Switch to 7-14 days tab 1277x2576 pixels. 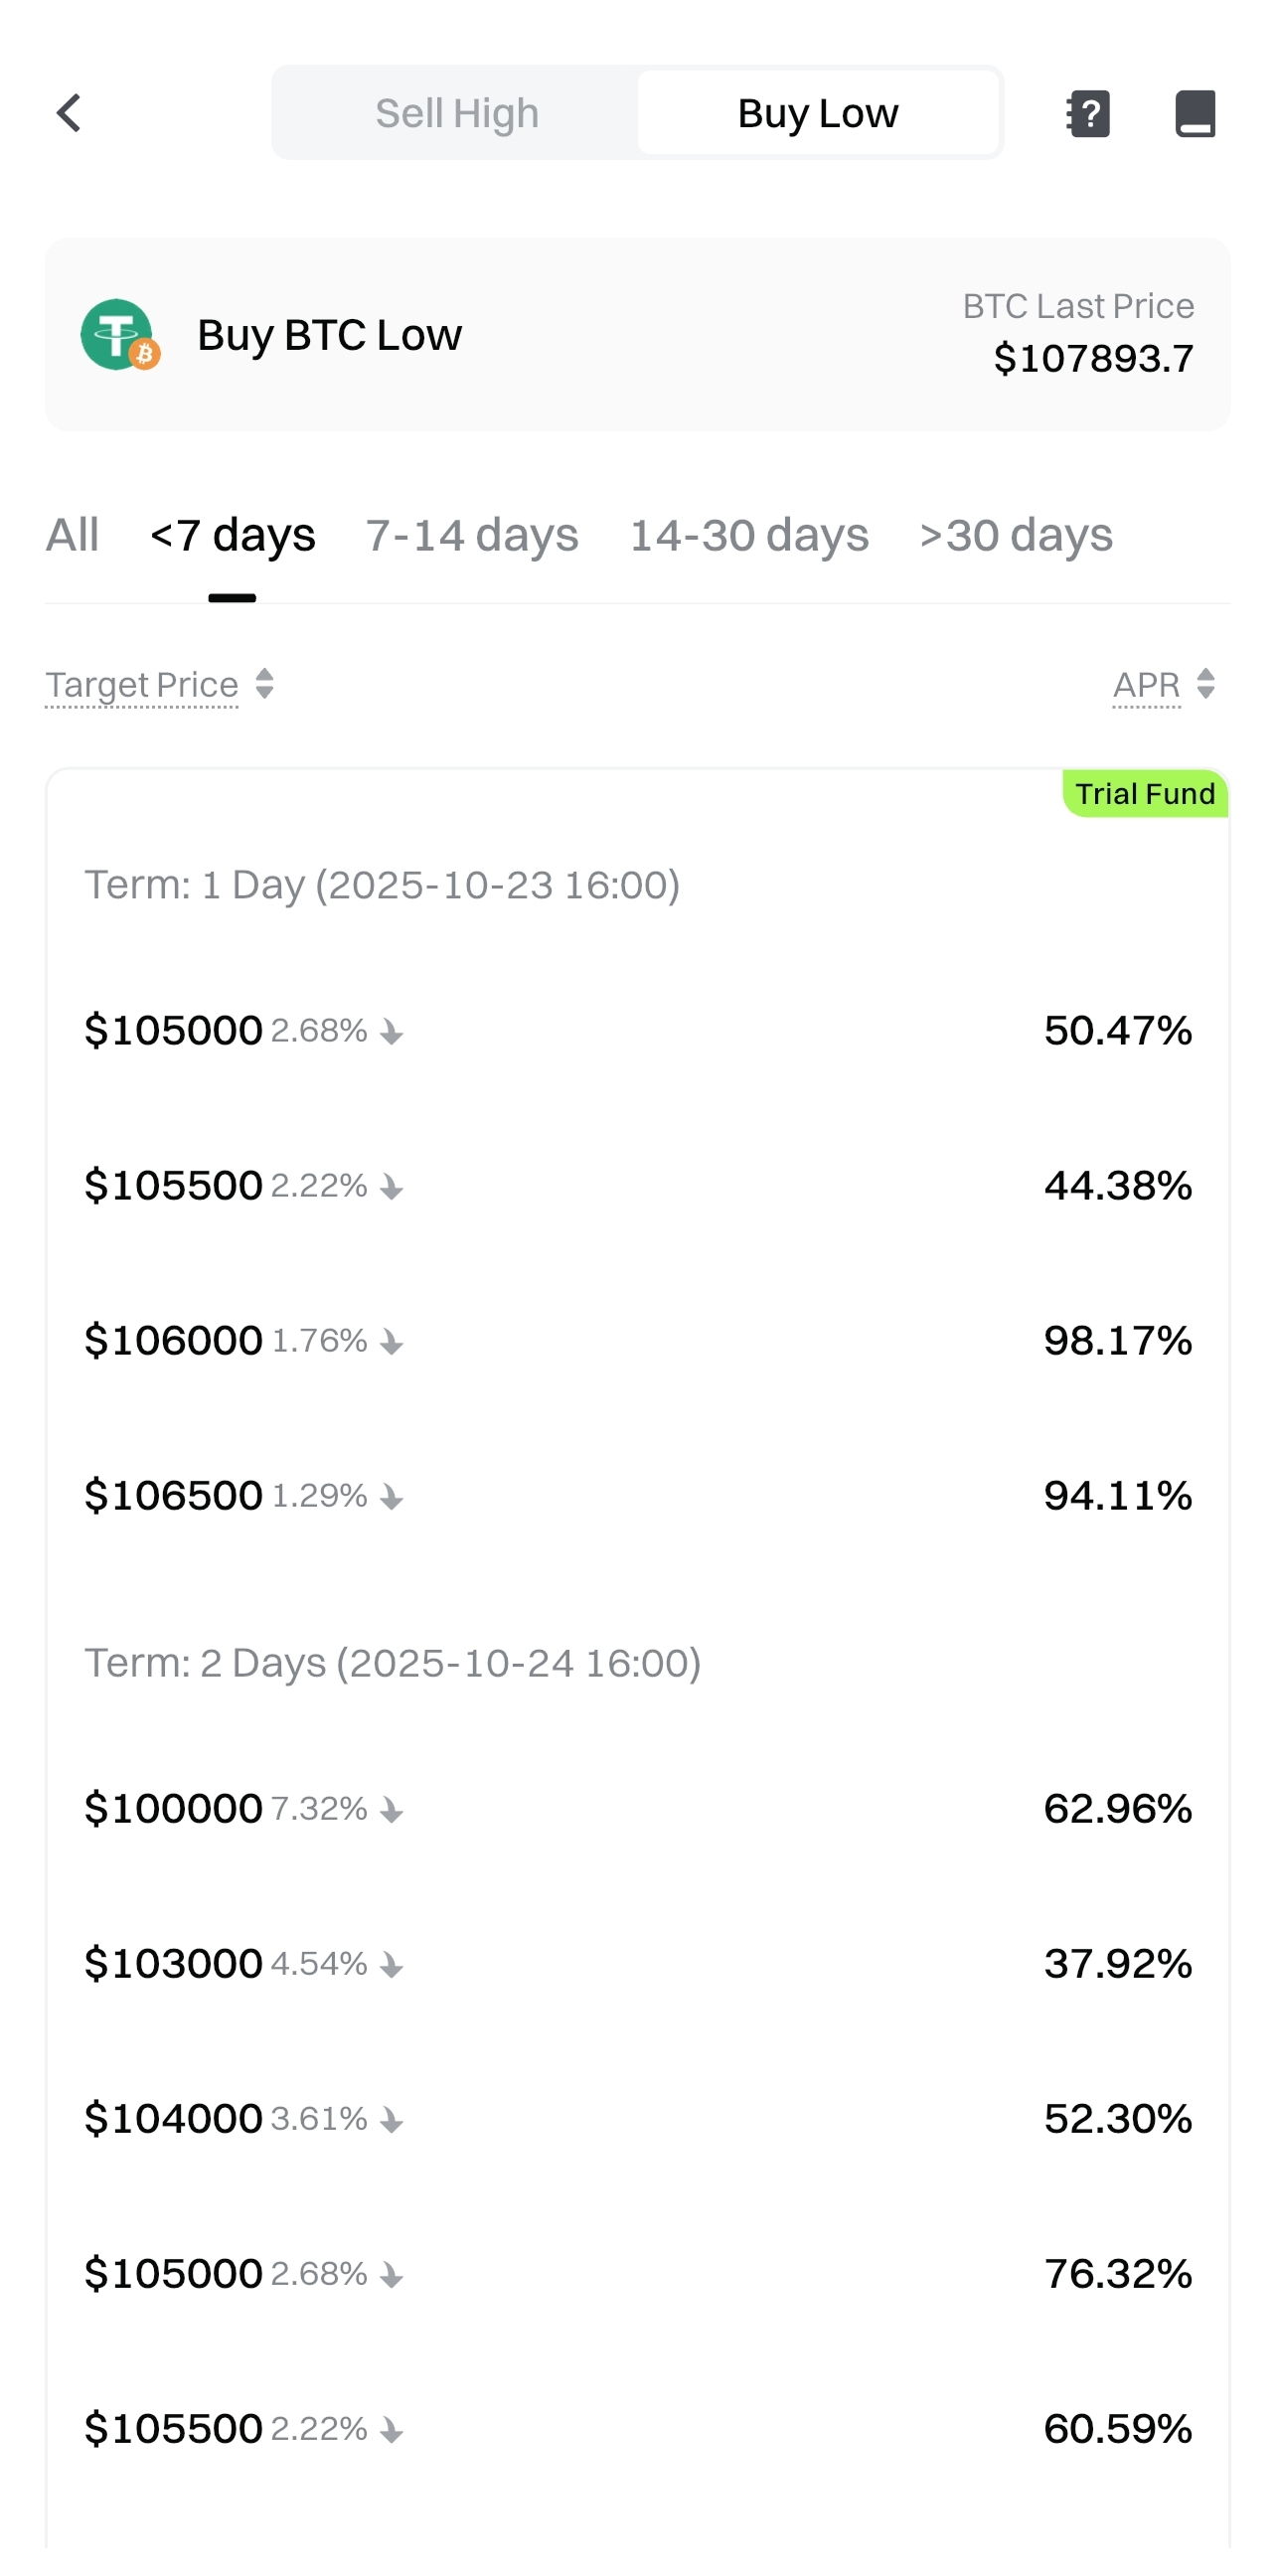pos(472,535)
